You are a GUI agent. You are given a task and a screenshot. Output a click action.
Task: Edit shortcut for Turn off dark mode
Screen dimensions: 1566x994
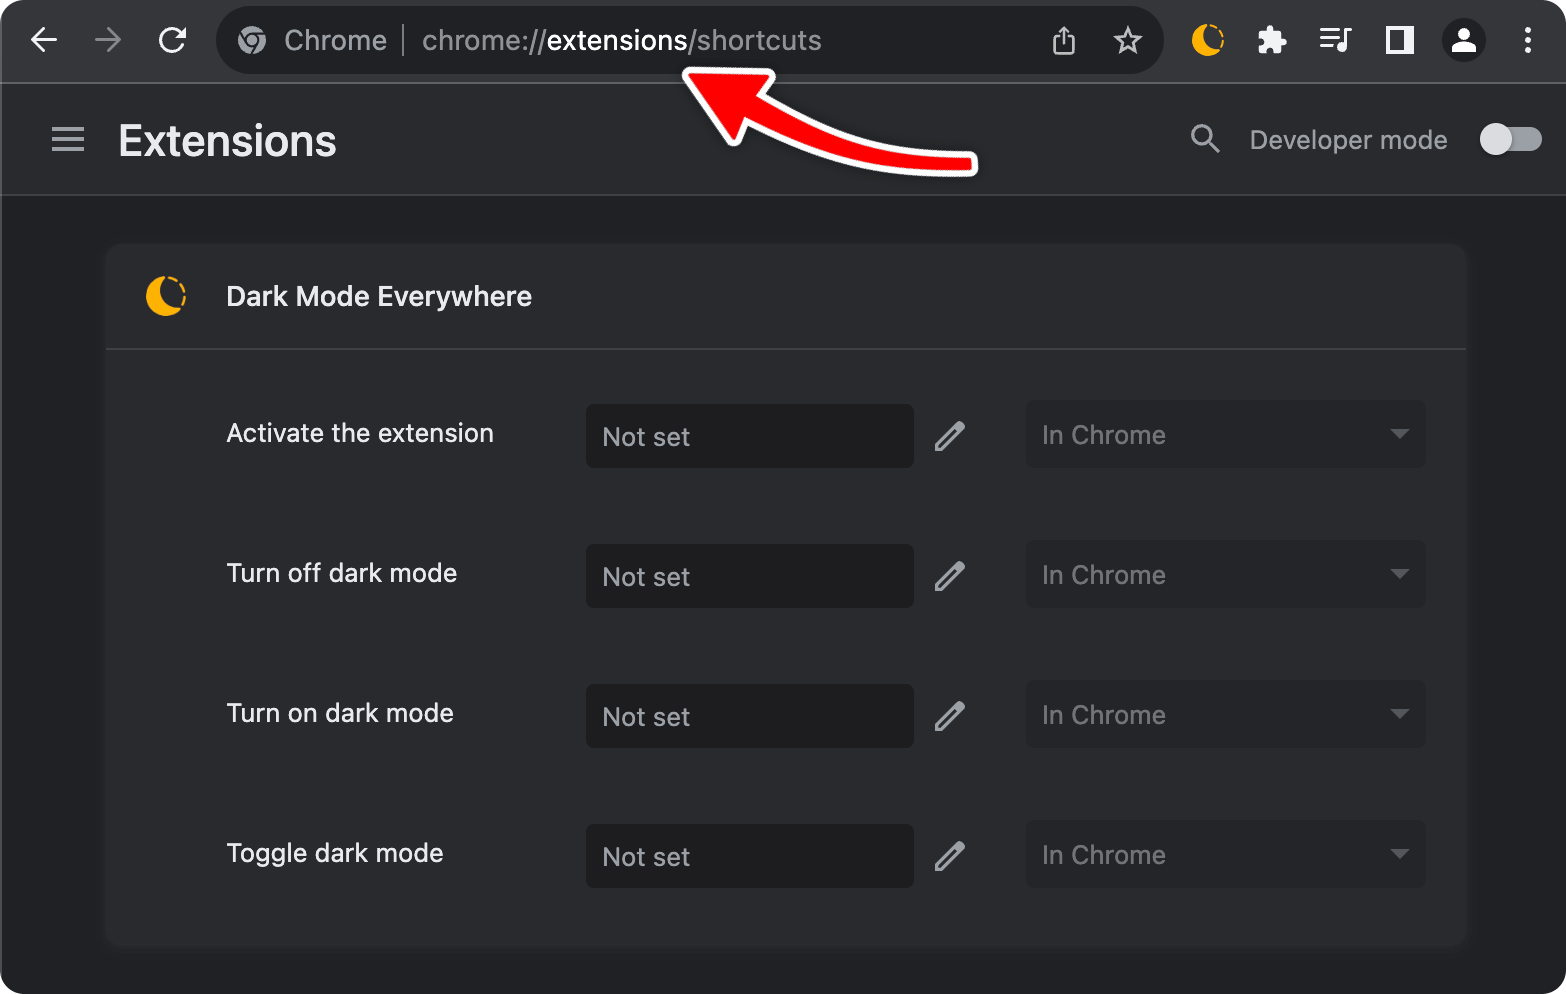click(x=950, y=576)
